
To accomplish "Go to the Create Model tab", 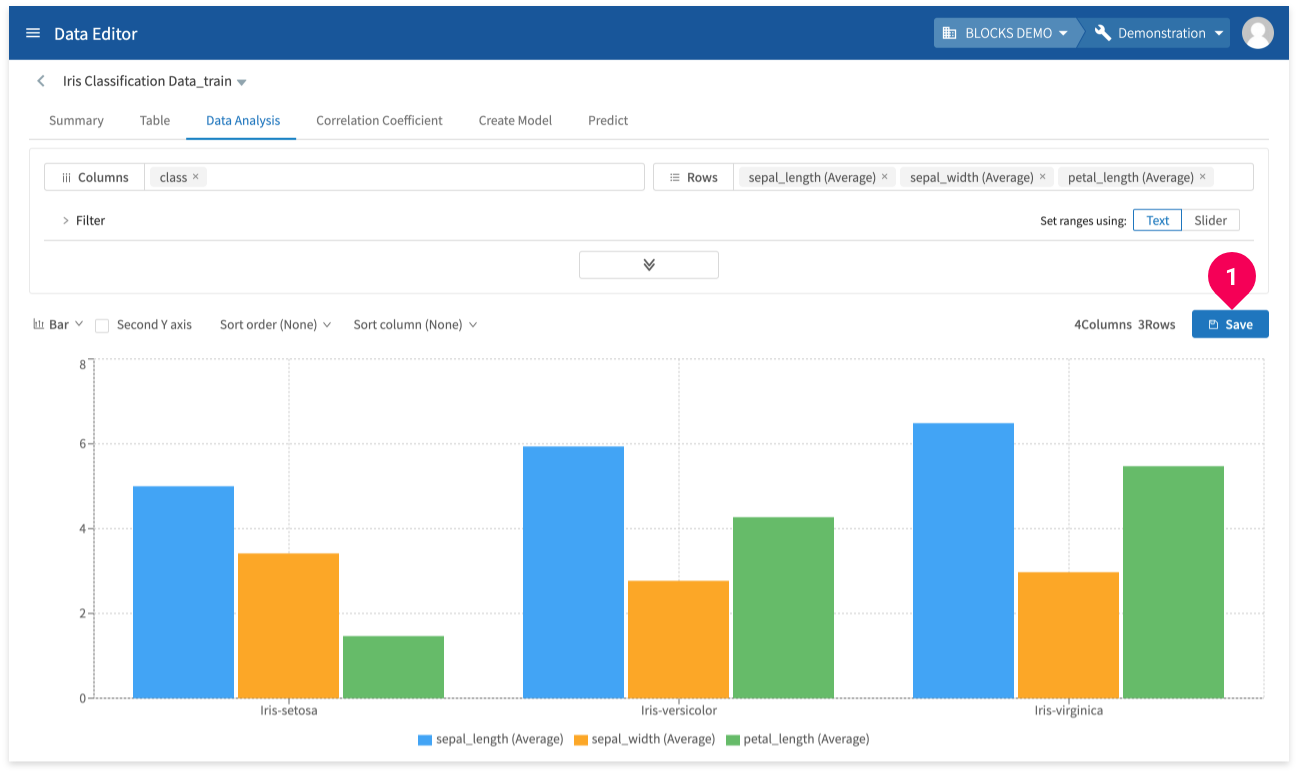I will 515,120.
